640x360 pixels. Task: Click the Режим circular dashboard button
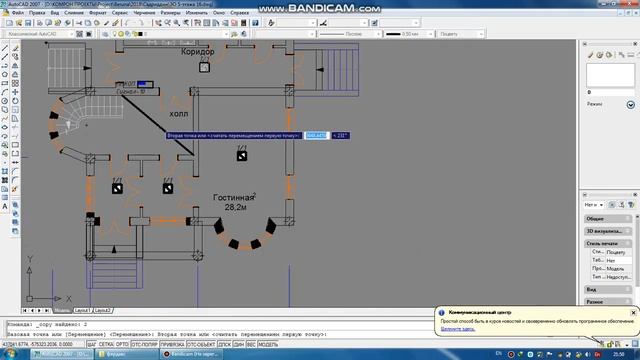point(631,105)
